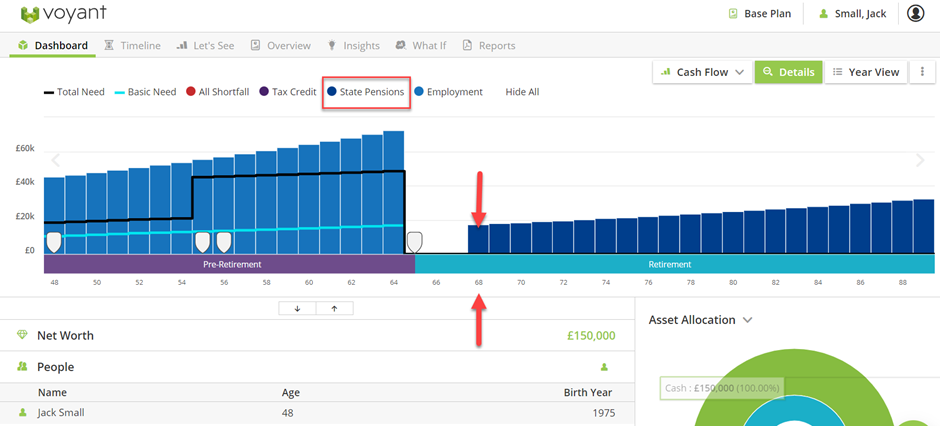The height and width of the screenshot is (426, 940).
Task: Expand the Cash Flow chart dropdown
Action: click(x=701, y=72)
